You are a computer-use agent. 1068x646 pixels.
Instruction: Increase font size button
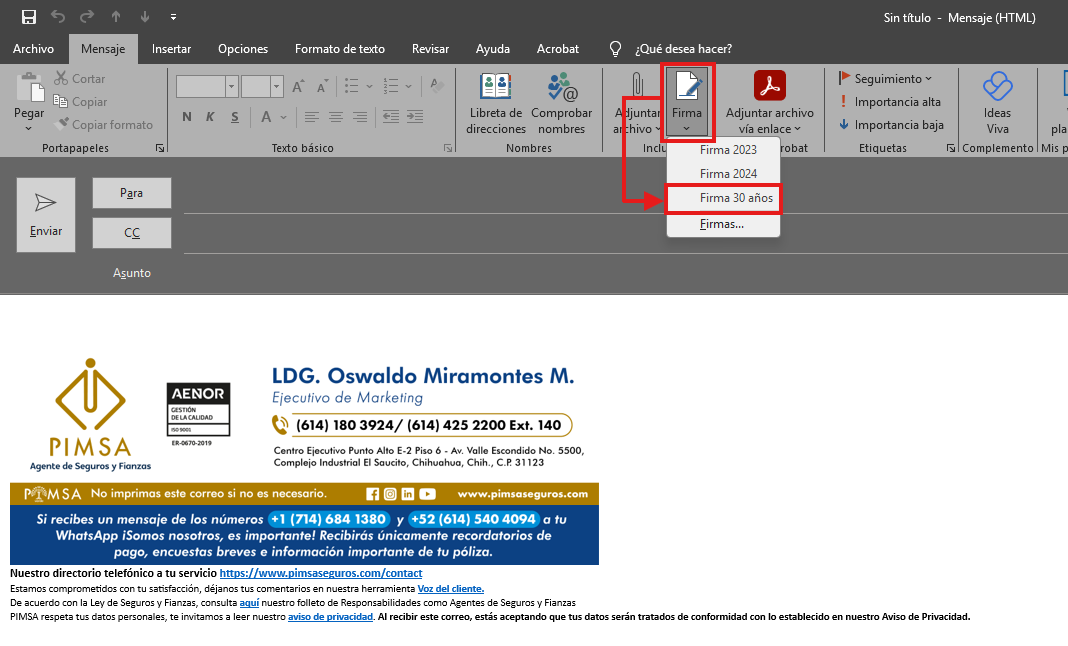(298, 87)
